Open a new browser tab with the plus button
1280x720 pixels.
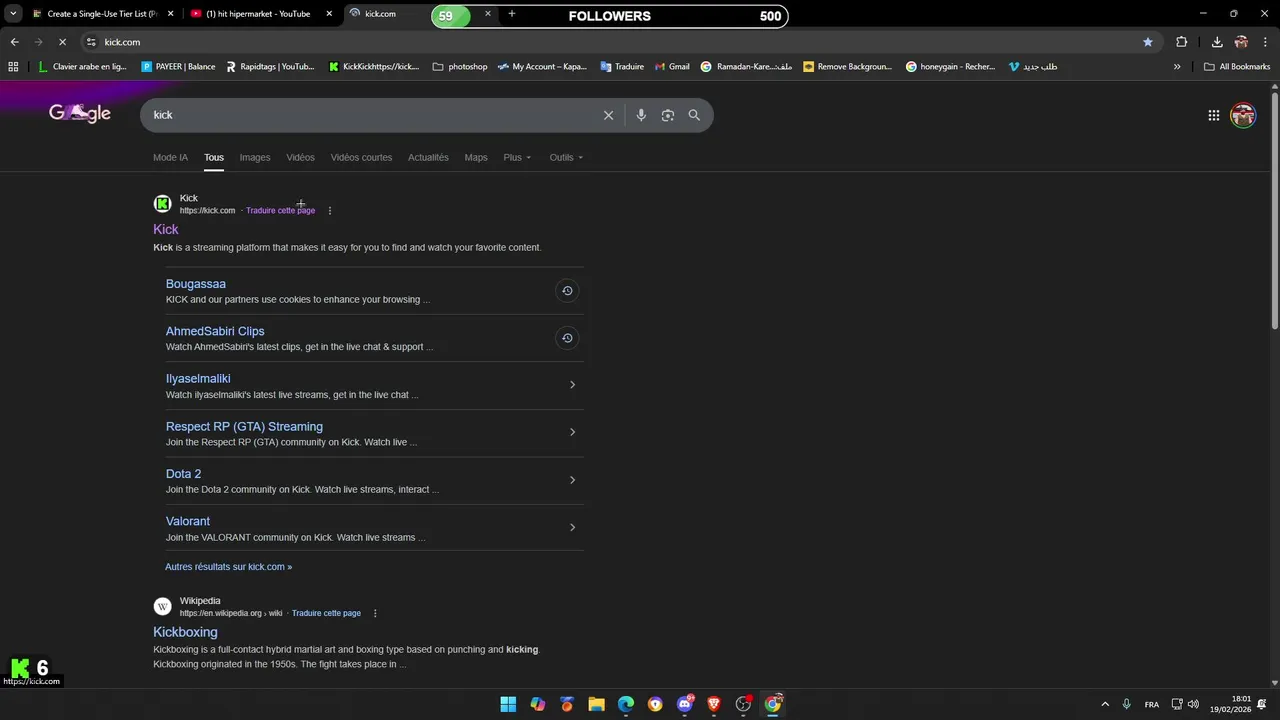(x=512, y=14)
